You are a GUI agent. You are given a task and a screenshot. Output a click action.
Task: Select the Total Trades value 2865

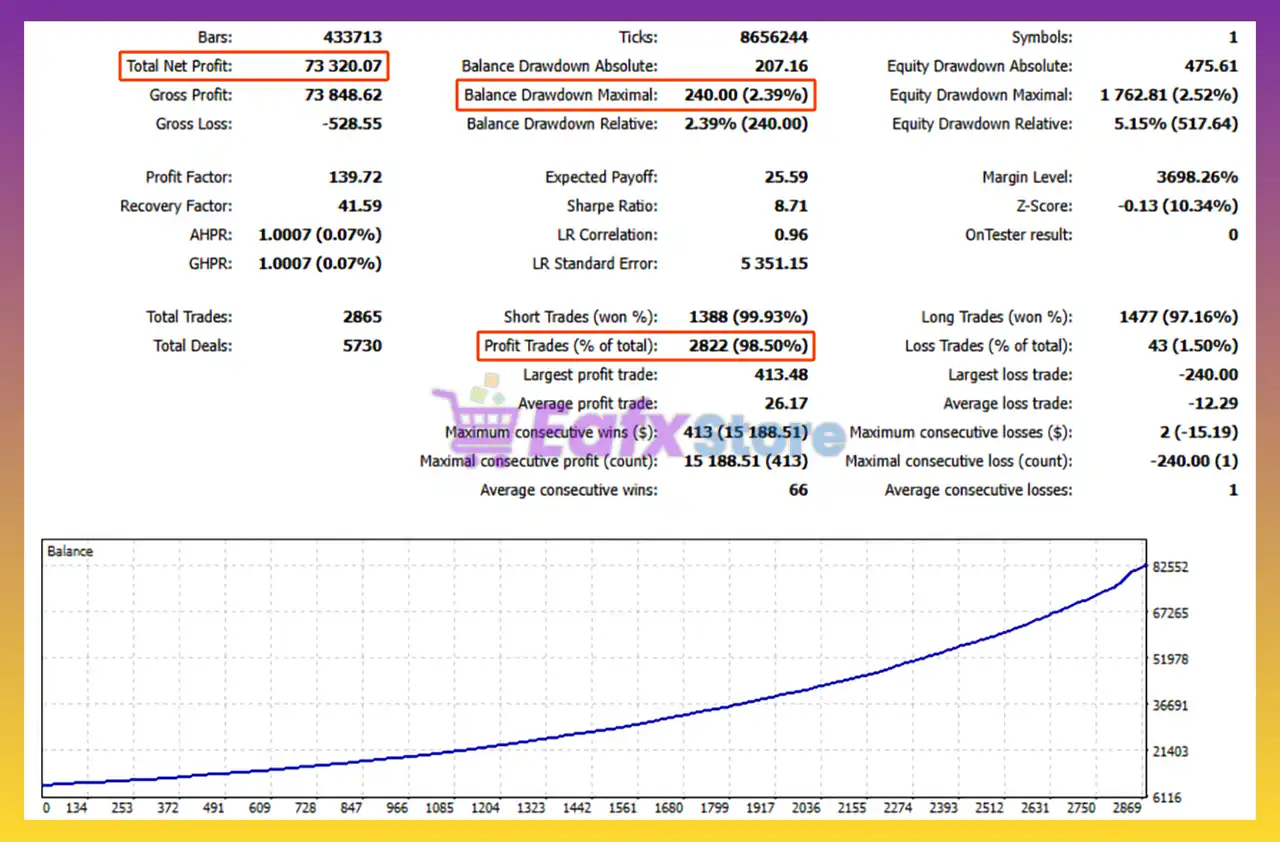[362, 317]
